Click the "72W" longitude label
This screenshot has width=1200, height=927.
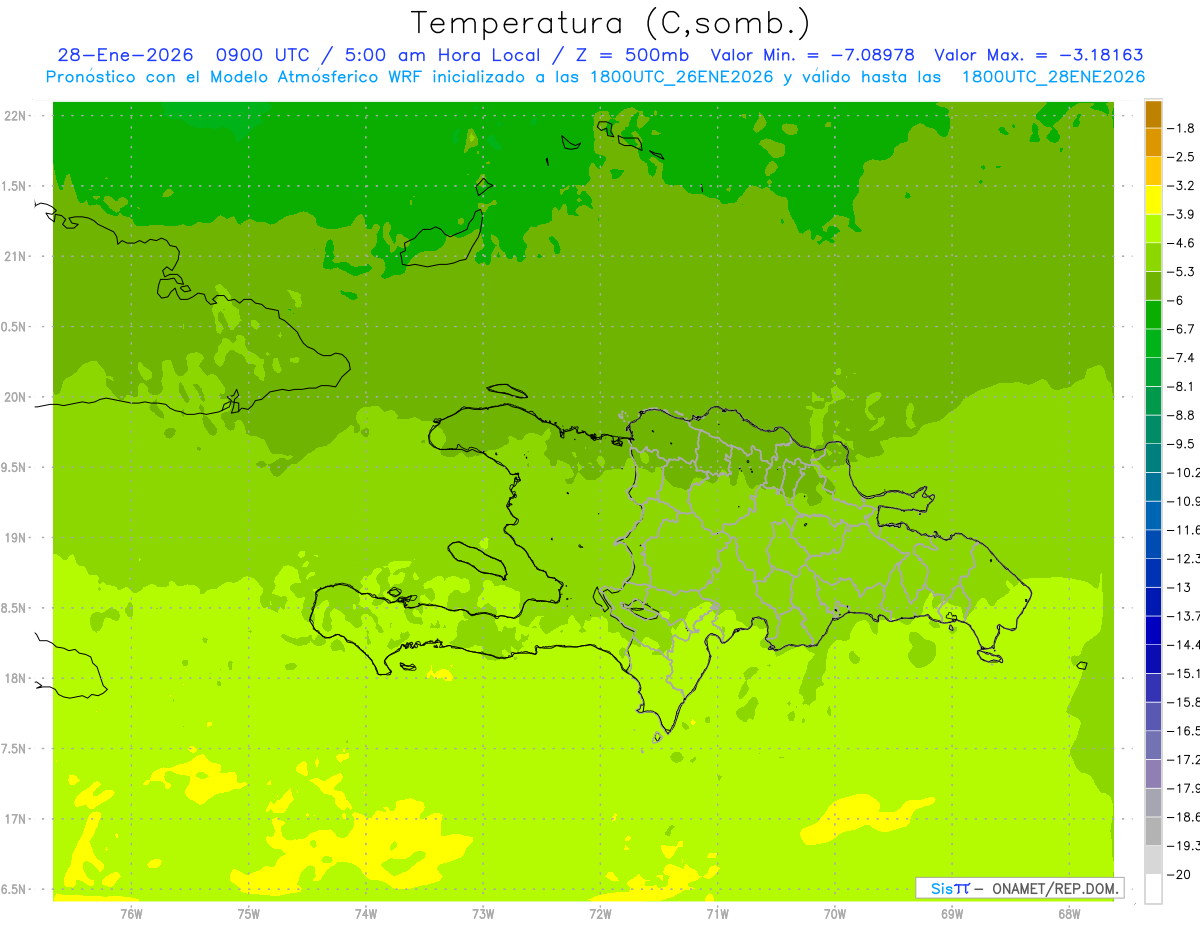click(600, 914)
